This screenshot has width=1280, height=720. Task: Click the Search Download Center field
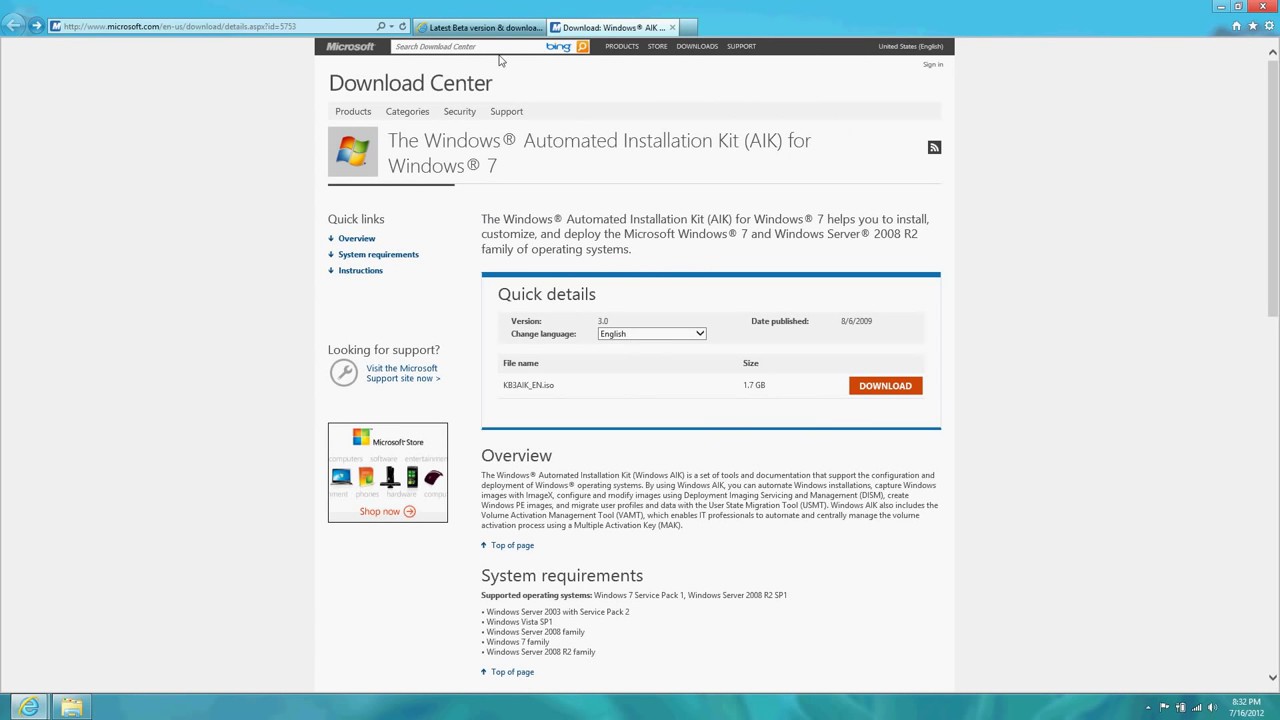(466, 46)
